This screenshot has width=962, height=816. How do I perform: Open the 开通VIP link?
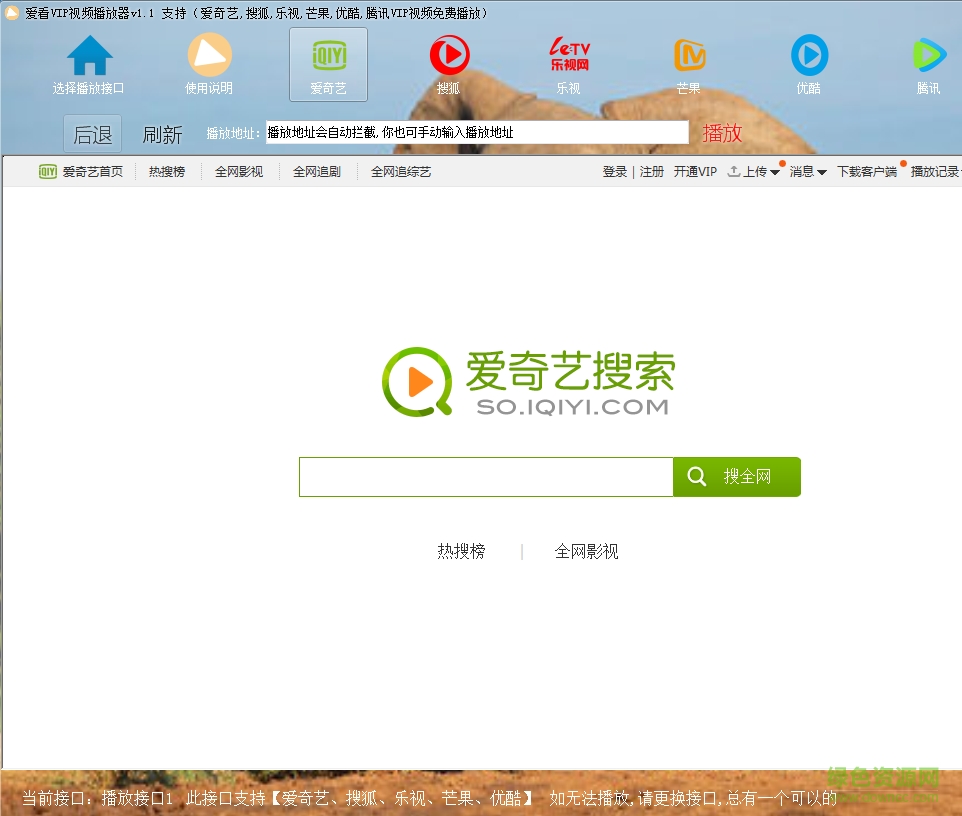coord(696,171)
